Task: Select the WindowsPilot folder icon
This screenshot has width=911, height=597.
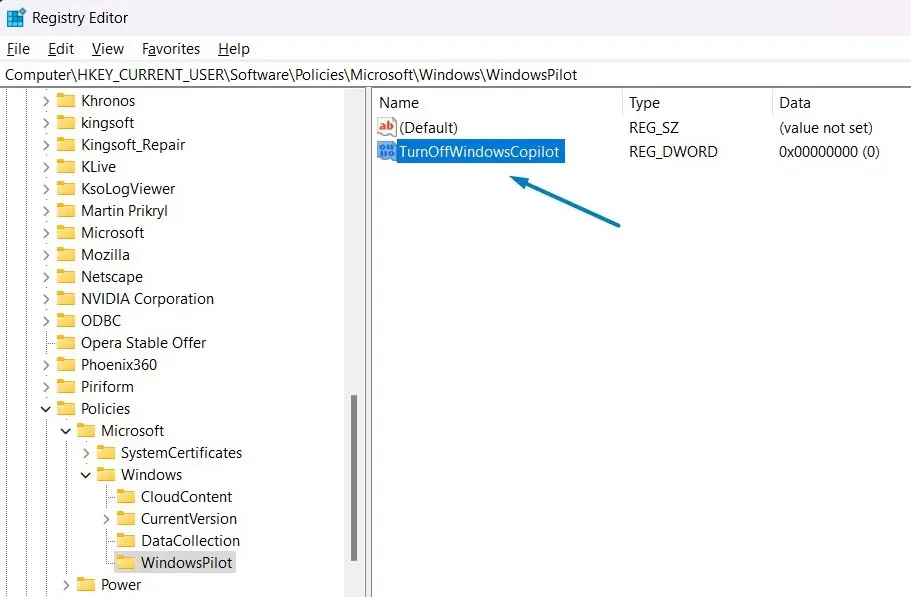Action: coord(126,563)
